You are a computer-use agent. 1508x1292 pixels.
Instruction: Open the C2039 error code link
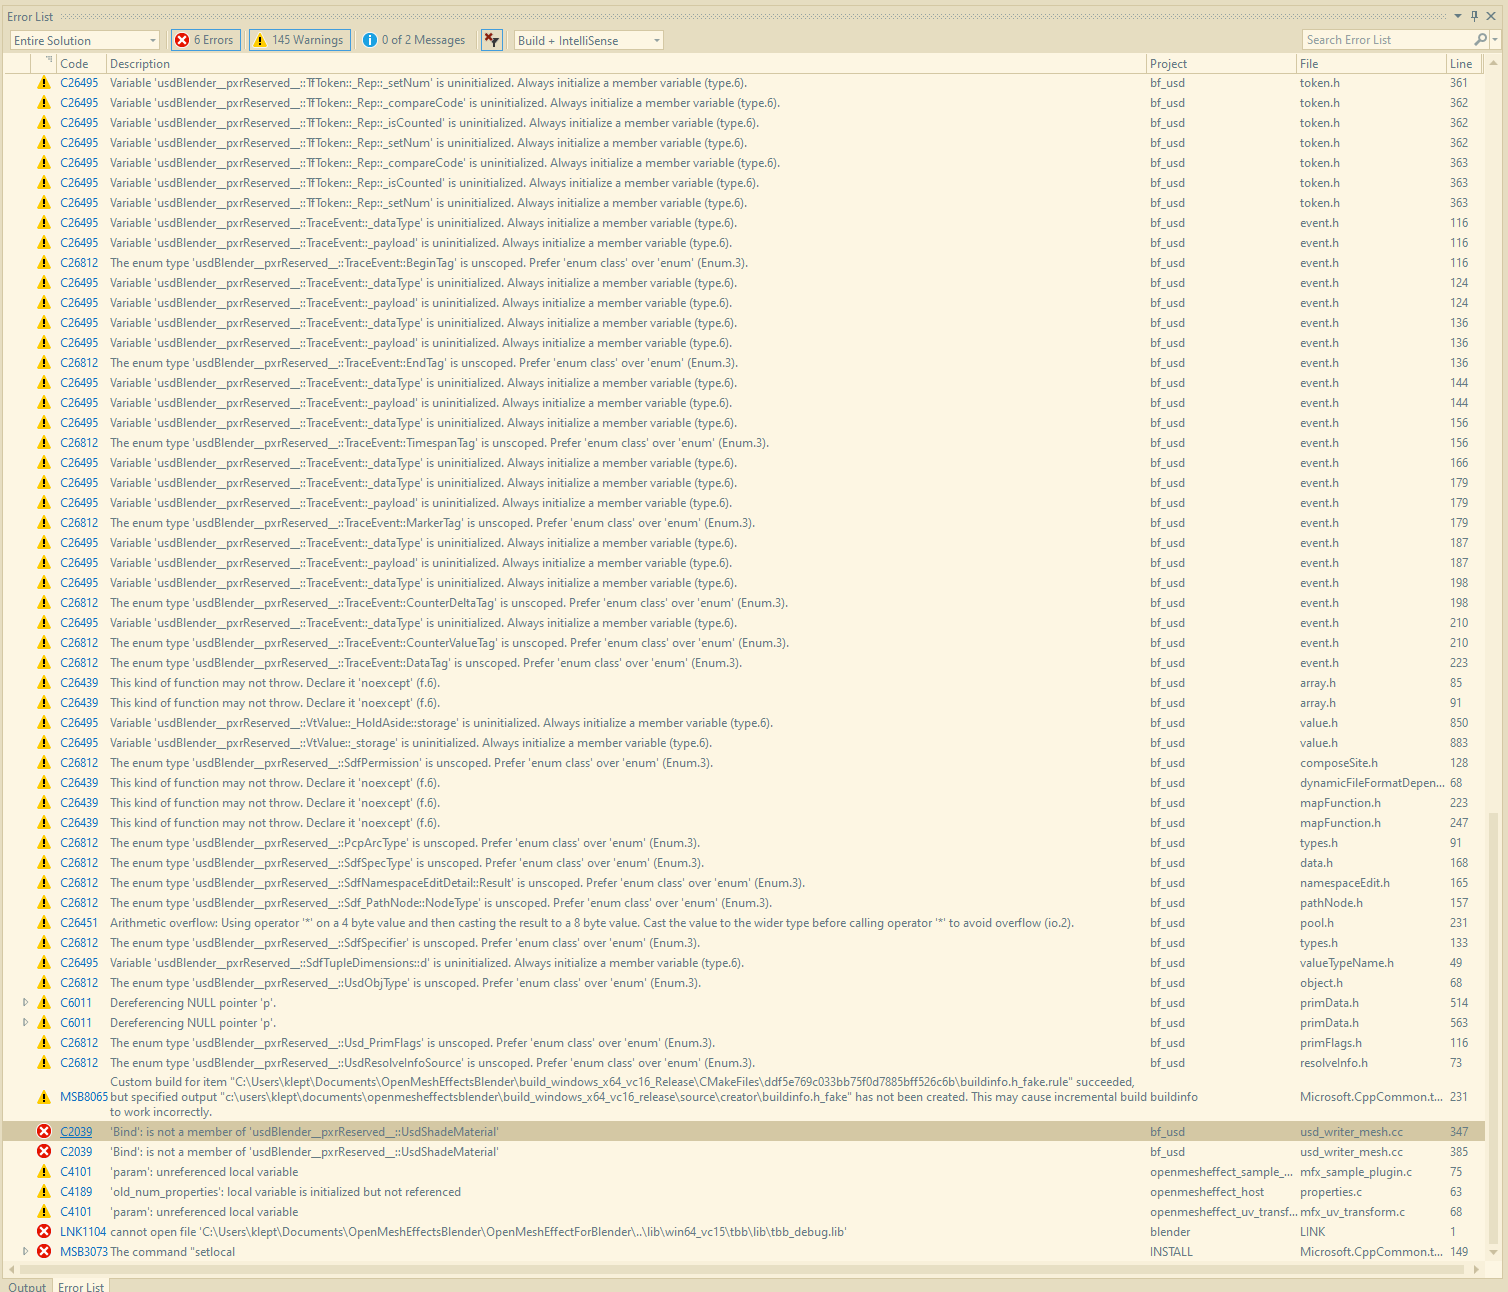click(76, 1131)
